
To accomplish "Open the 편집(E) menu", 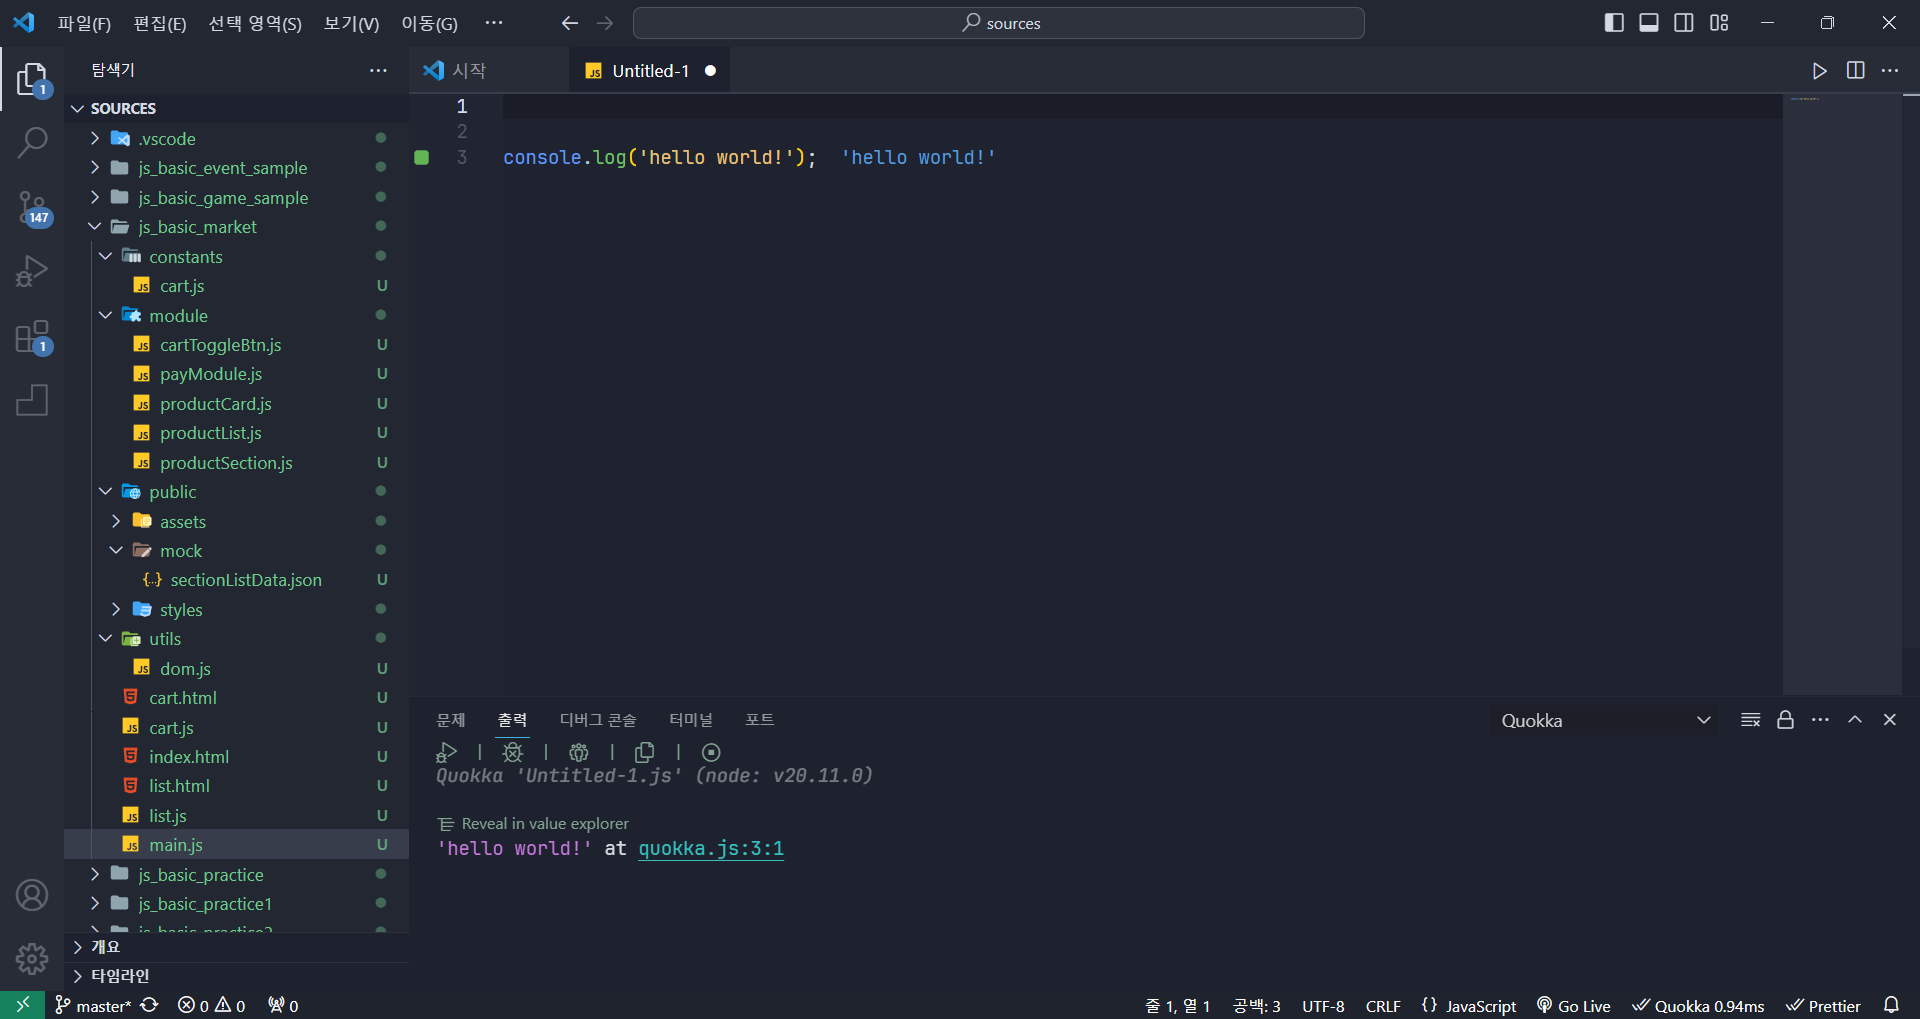I will pyautogui.click(x=159, y=22).
